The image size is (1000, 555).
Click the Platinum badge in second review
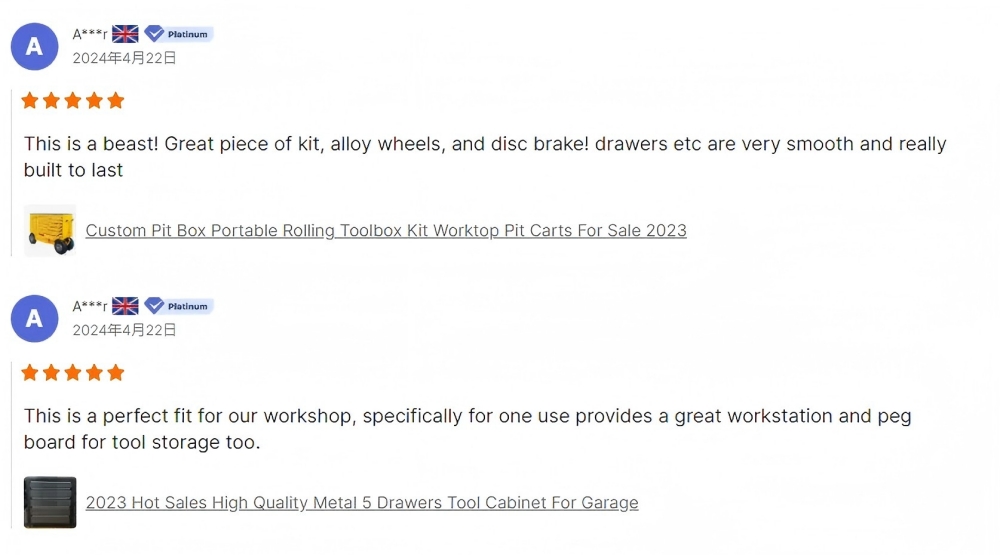click(179, 306)
